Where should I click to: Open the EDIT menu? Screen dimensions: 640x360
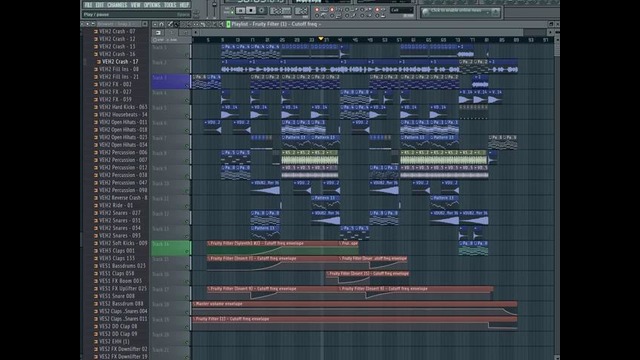coord(100,5)
